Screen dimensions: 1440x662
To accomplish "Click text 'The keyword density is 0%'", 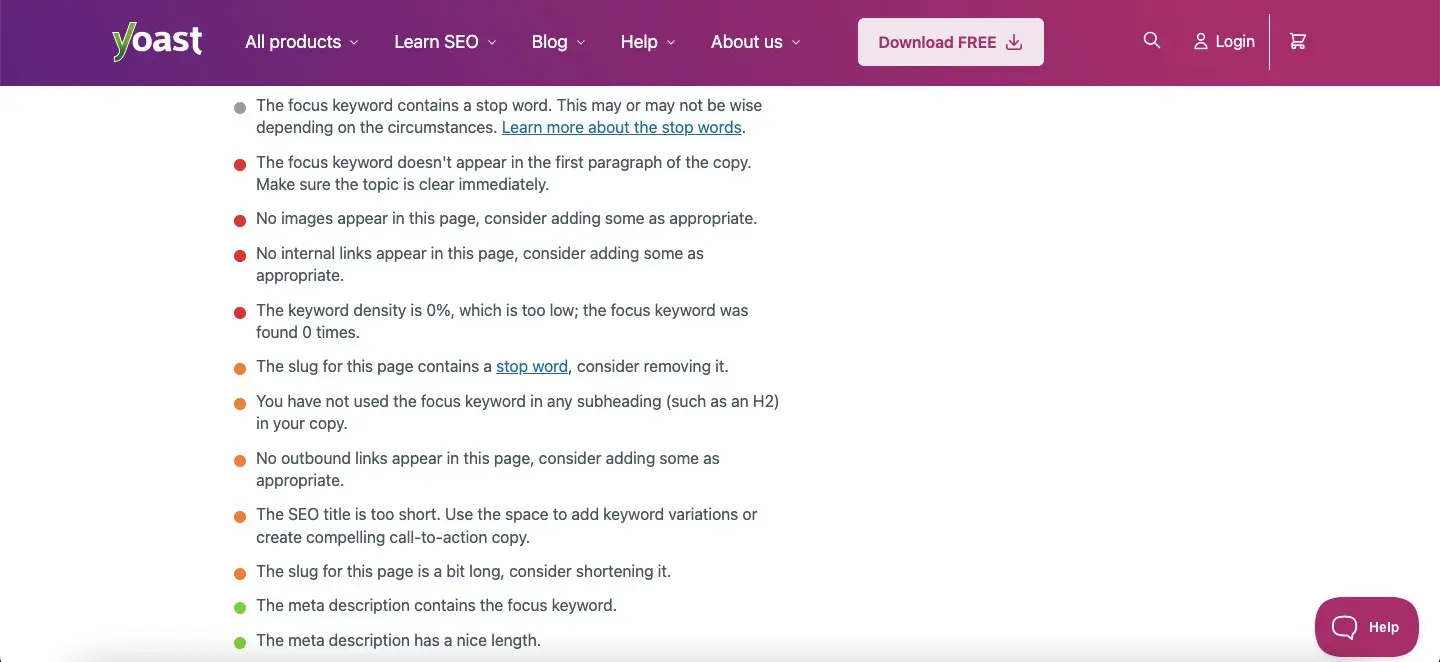I will [353, 310].
